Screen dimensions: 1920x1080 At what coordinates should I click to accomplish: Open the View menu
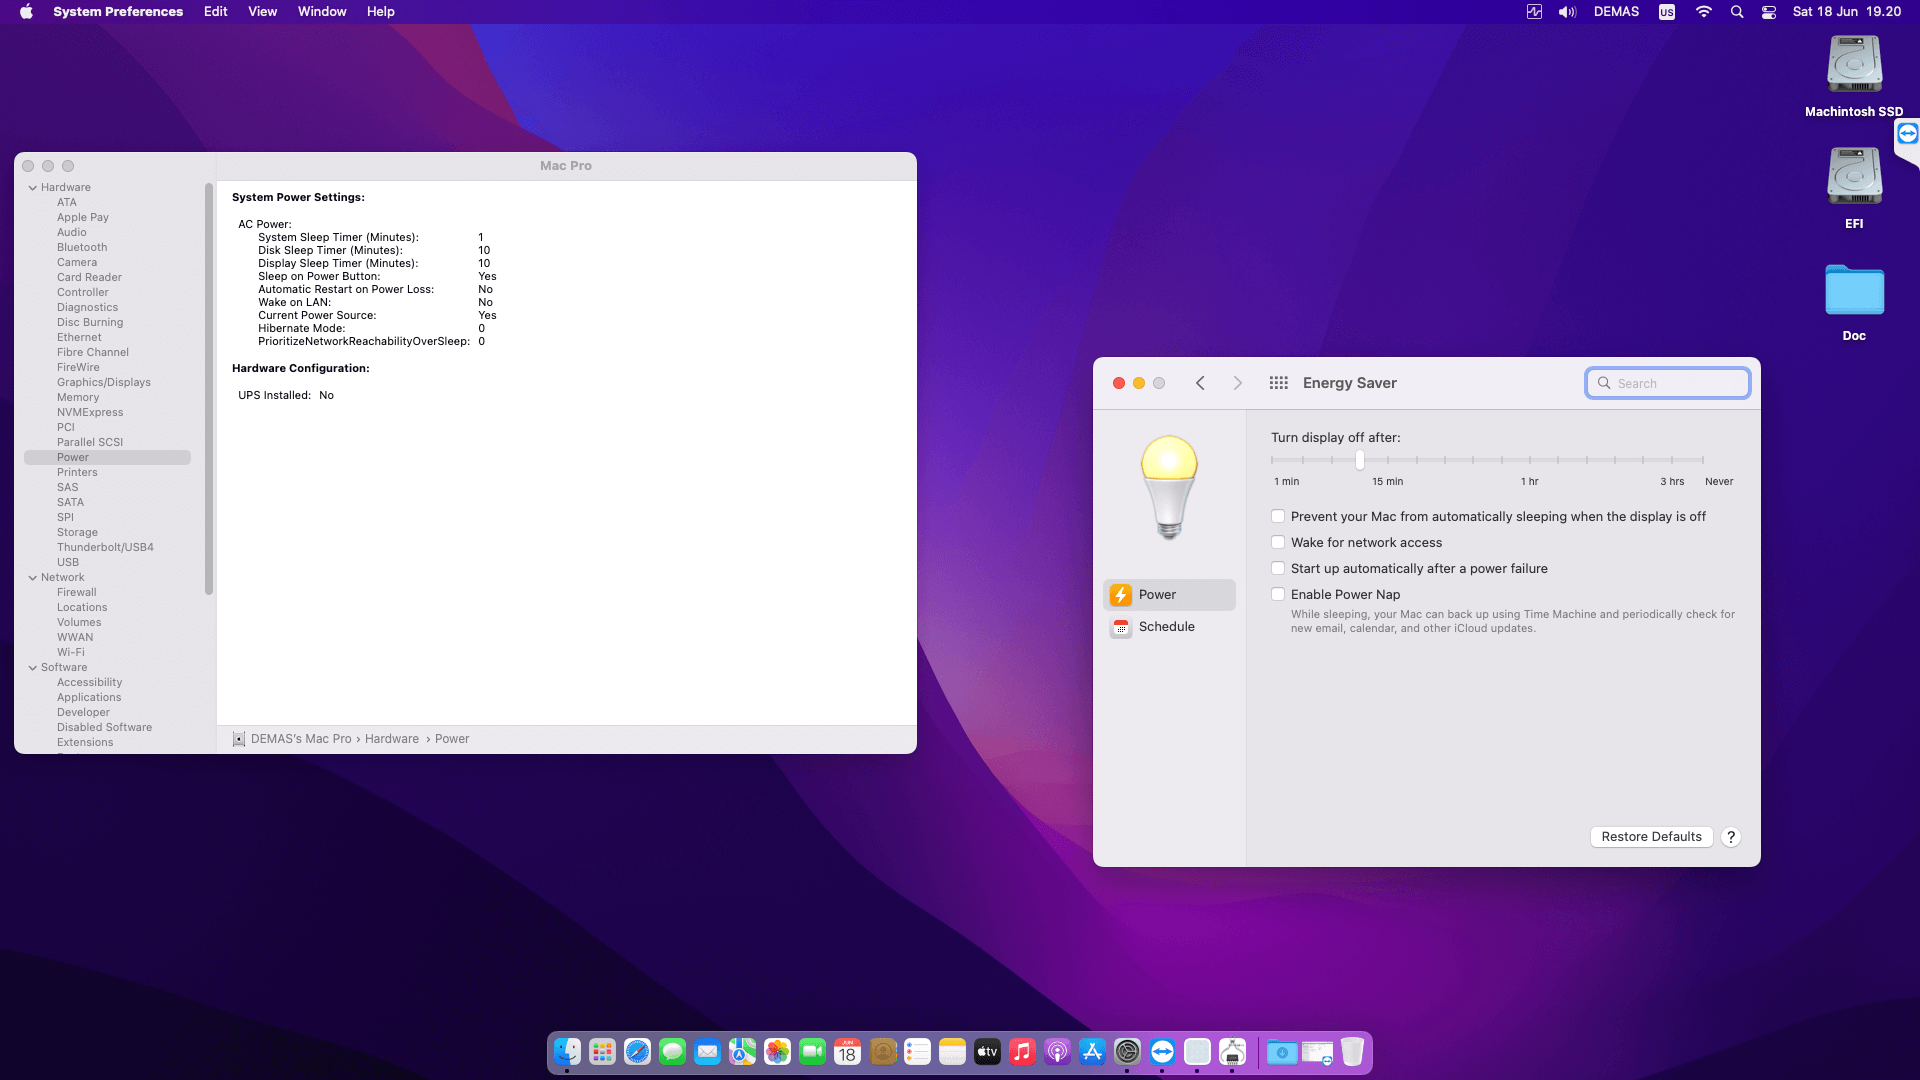pos(262,12)
